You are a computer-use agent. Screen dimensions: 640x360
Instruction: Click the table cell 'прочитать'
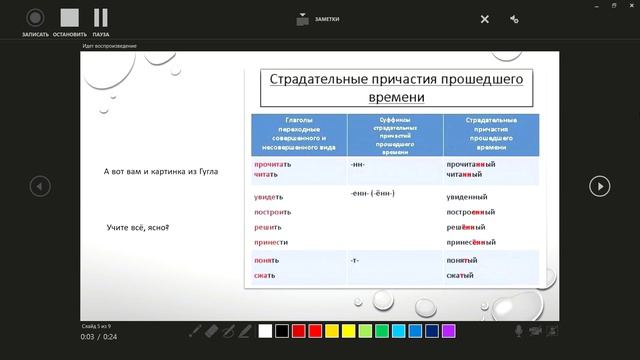(273, 164)
